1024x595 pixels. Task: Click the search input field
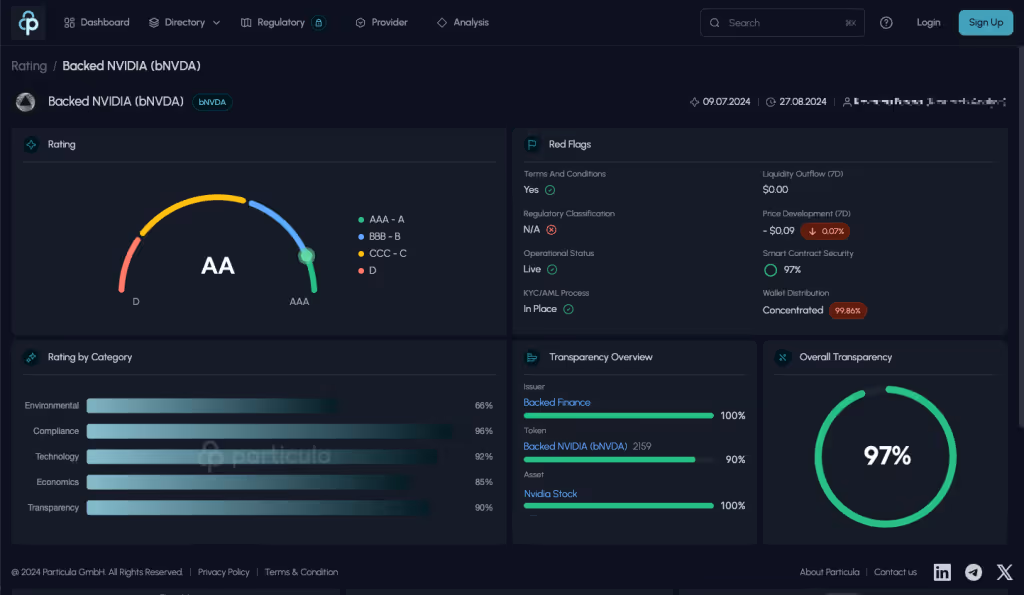(x=782, y=21)
